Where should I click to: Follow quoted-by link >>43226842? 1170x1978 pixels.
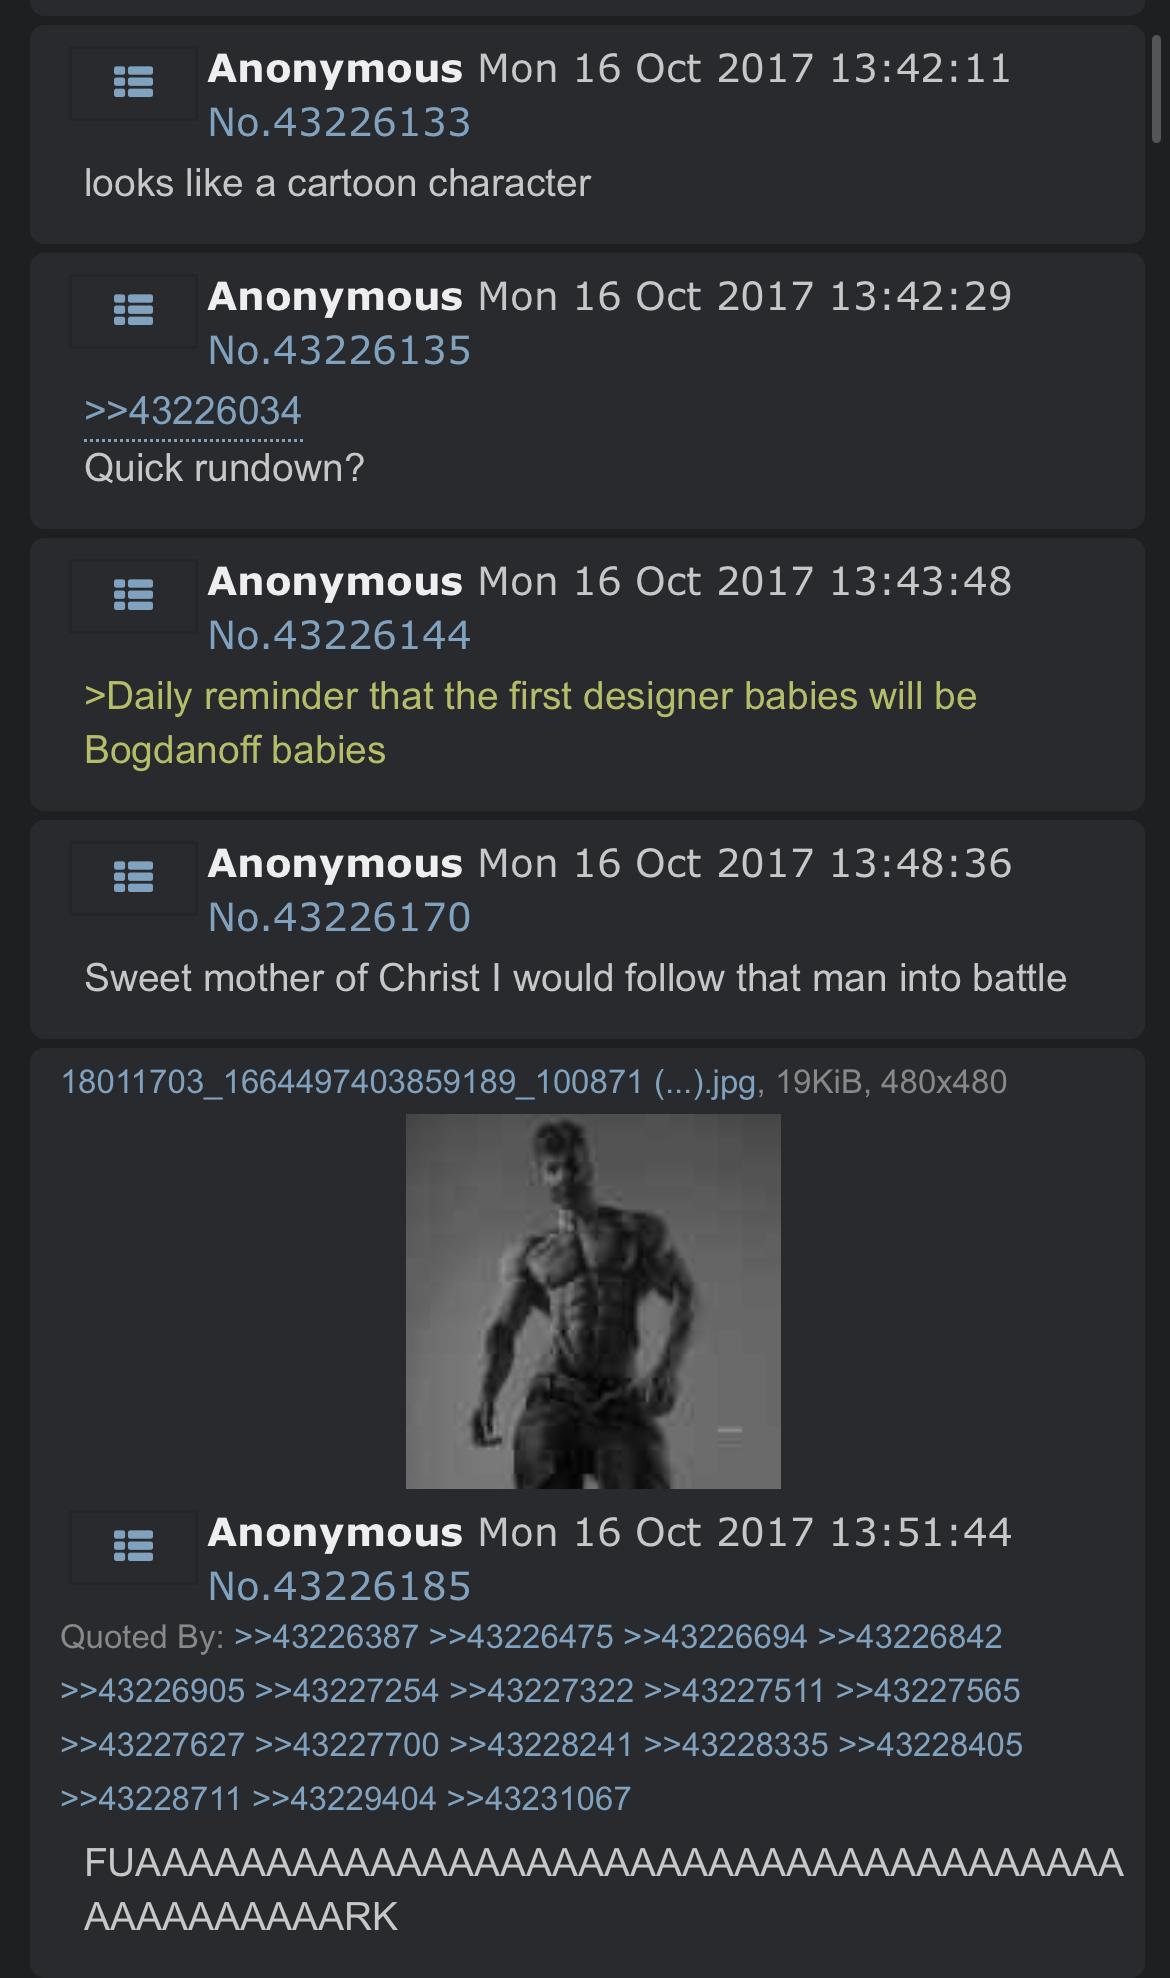point(910,1637)
